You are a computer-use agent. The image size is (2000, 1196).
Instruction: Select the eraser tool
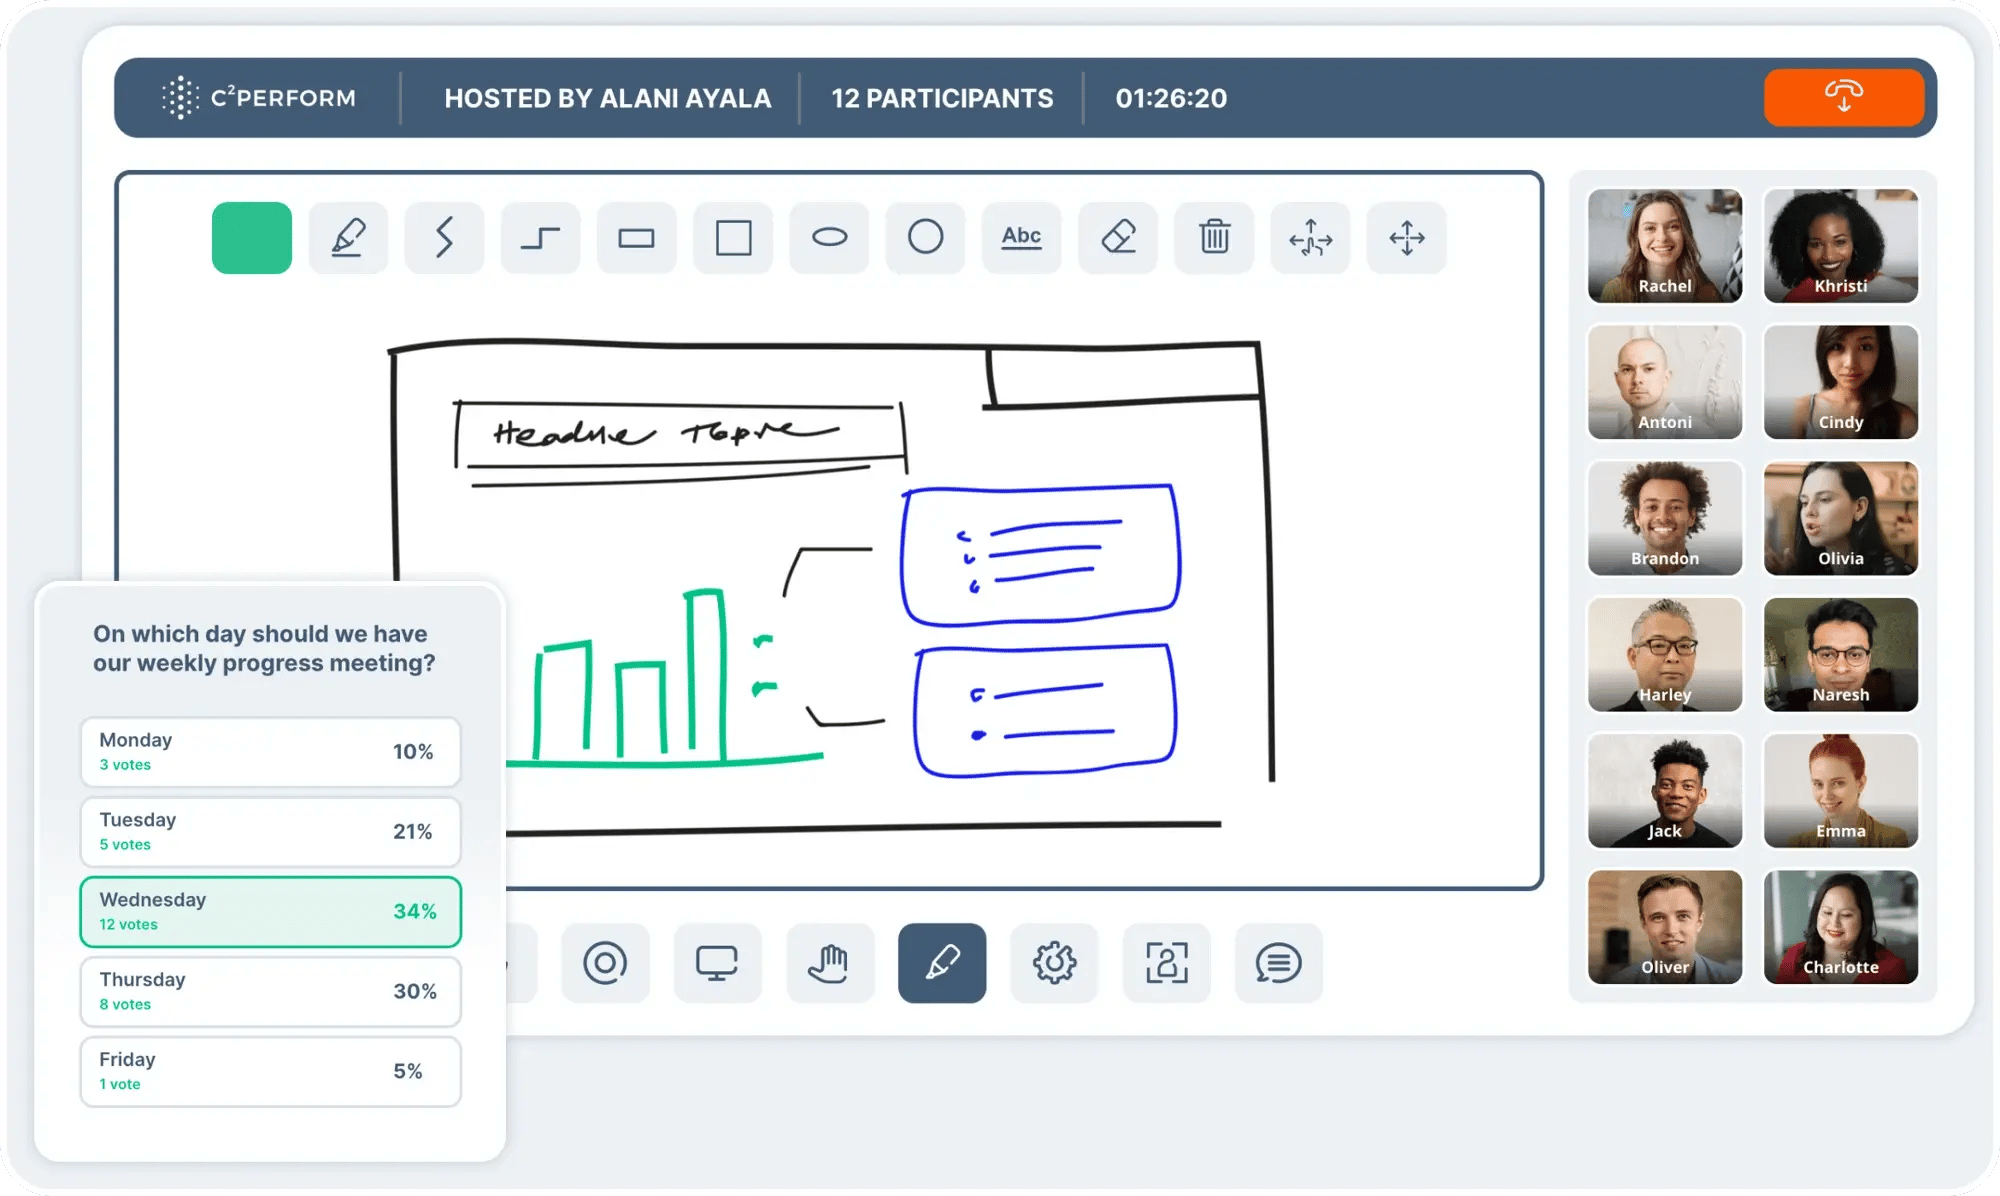click(x=1117, y=237)
